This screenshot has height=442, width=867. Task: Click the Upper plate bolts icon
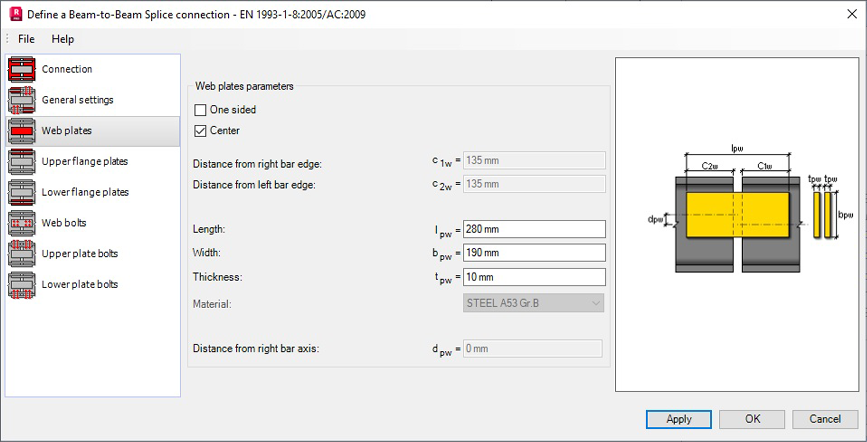point(22,254)
